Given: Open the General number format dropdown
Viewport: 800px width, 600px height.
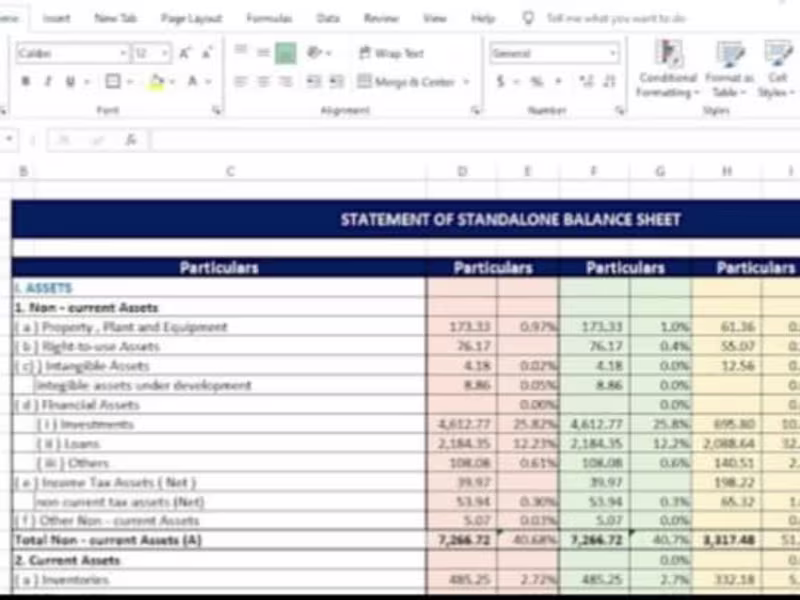Looking at the screenshot, I should coord(612,53).
